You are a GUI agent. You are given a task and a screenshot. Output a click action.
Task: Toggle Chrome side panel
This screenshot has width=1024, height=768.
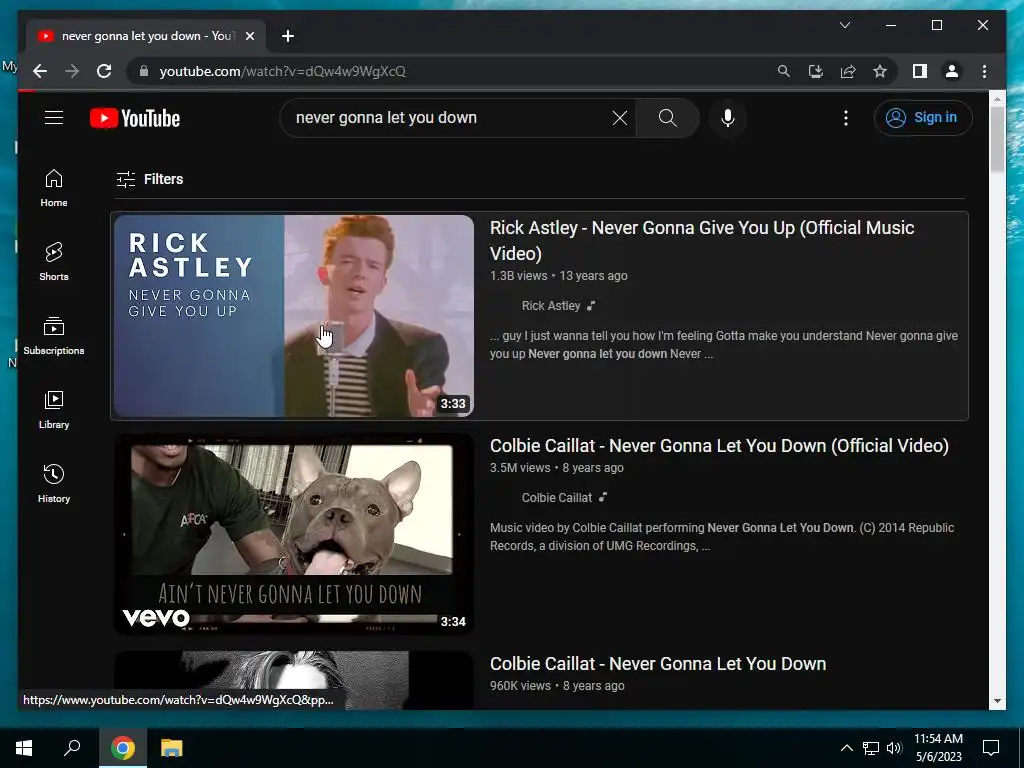point(920,71)
